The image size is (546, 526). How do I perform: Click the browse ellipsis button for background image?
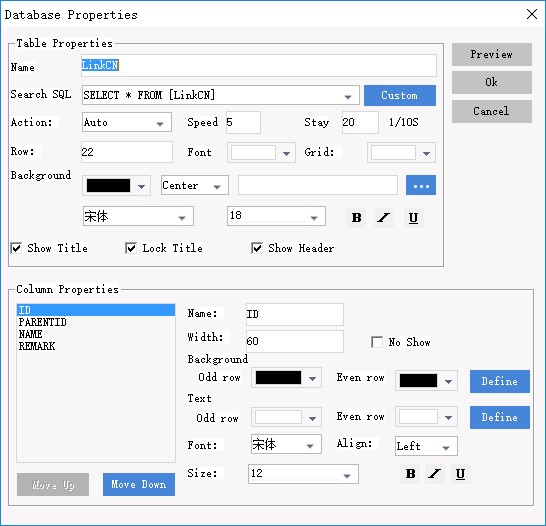pos(421,185)
